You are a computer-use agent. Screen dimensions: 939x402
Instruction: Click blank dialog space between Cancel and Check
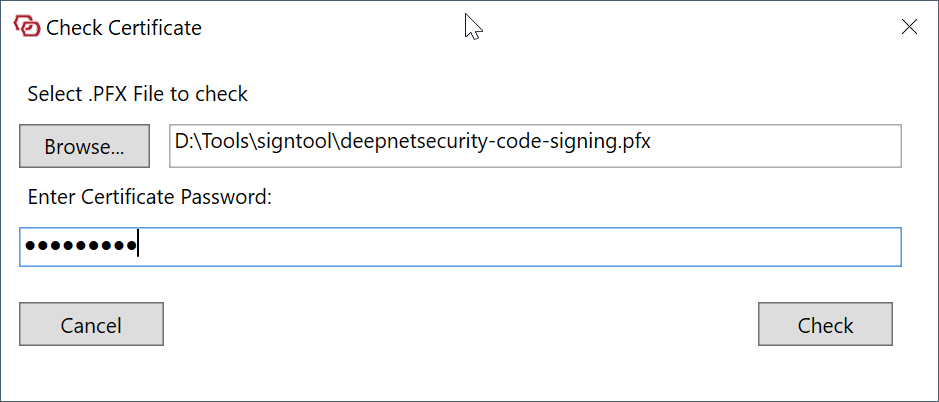(460, 325)
